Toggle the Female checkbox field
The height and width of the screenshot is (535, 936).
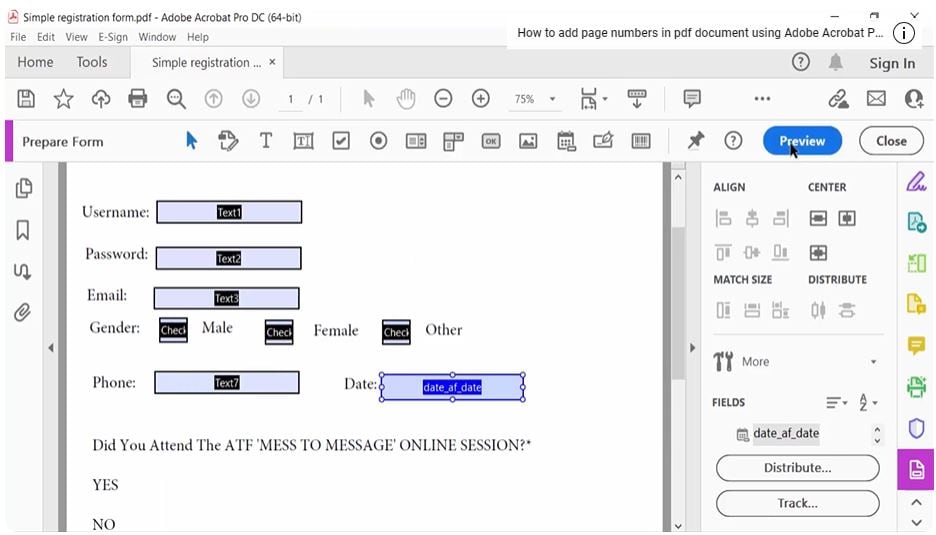point(279,332)
